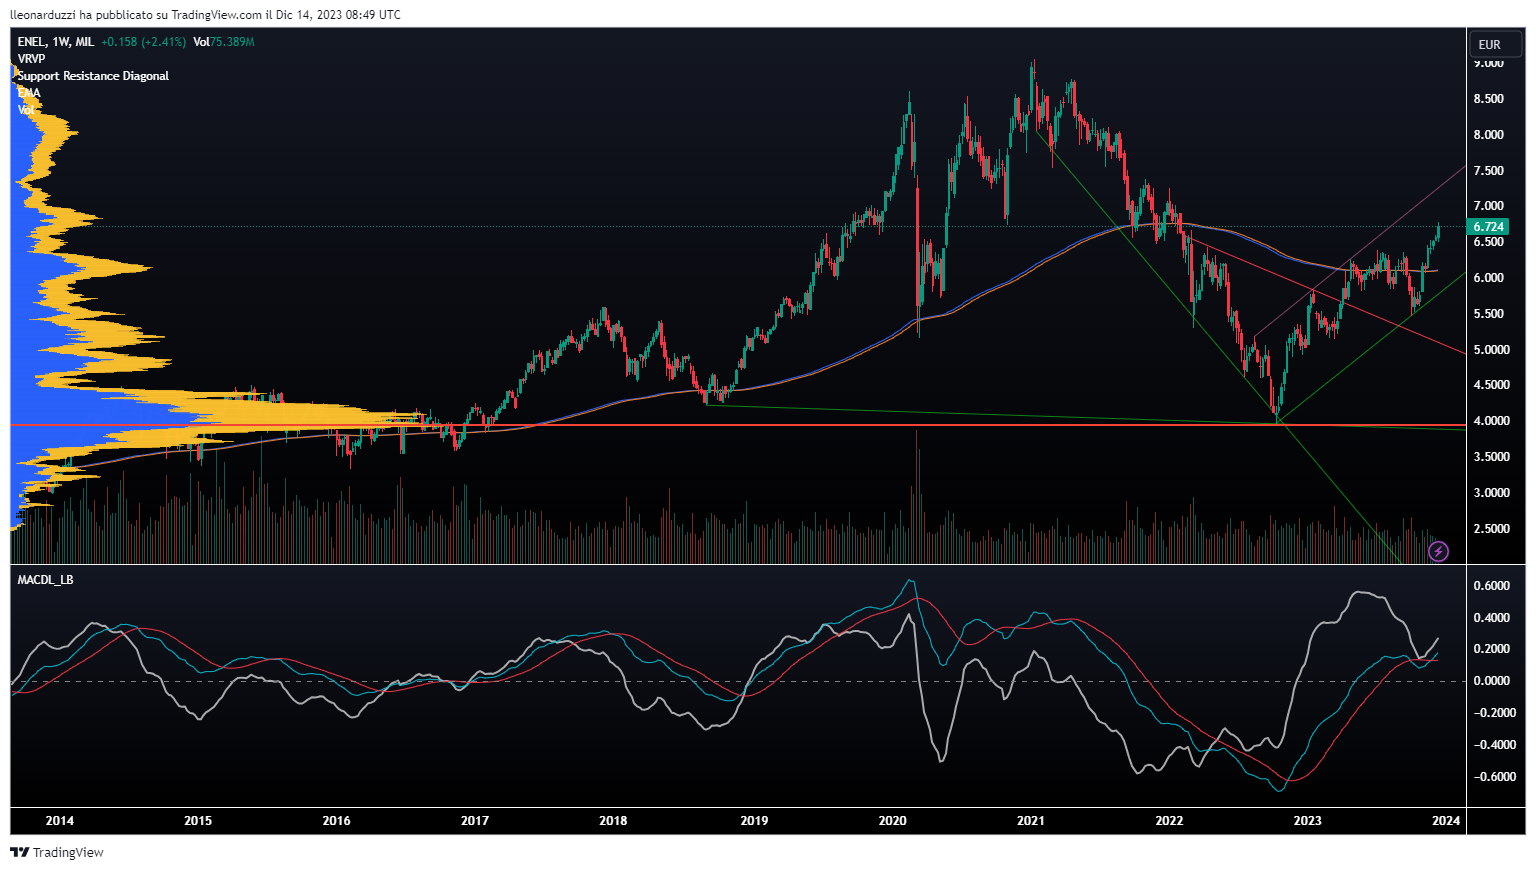Click the 2021 label on time axis
The width and height of the screenshot is (1536, 870).
1031,821
